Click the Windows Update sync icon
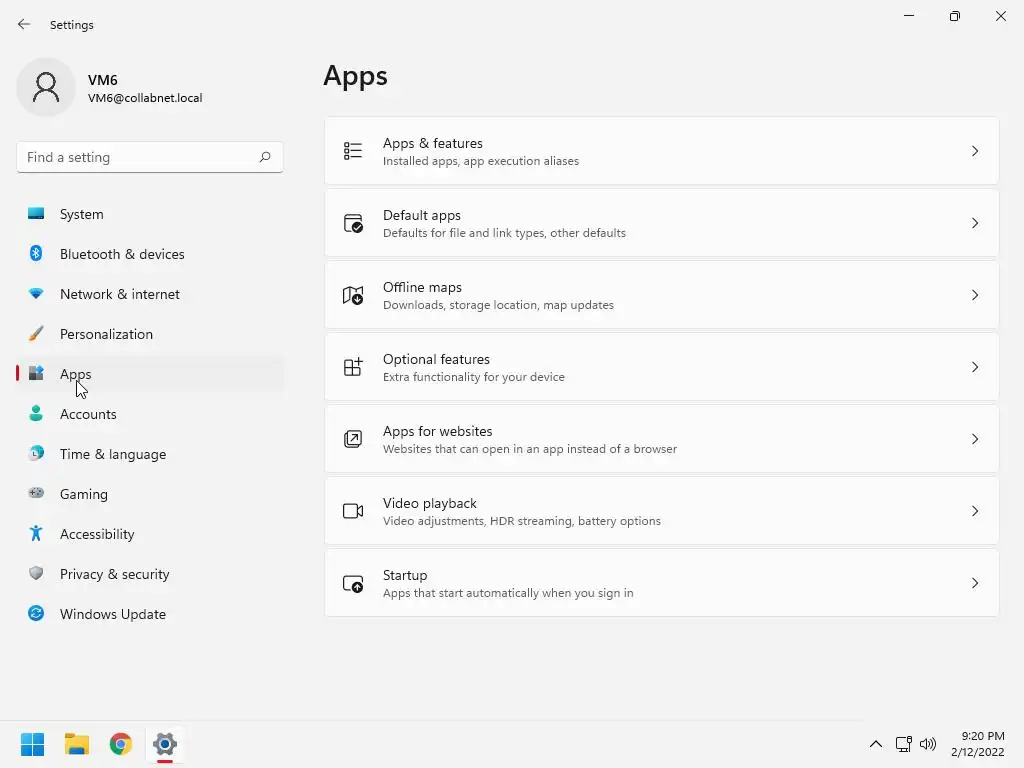The image size is (1024, 768). [36, 614]
